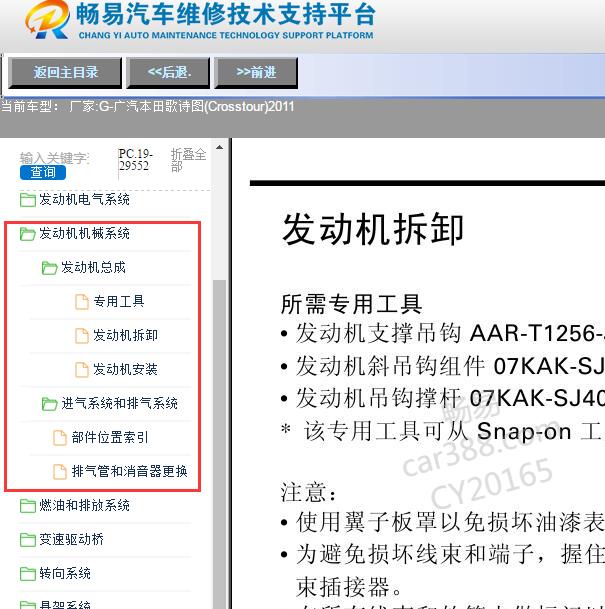The image size is (605, 609).
Task: Click the 注意 note heading
Action: click(309, 492)
